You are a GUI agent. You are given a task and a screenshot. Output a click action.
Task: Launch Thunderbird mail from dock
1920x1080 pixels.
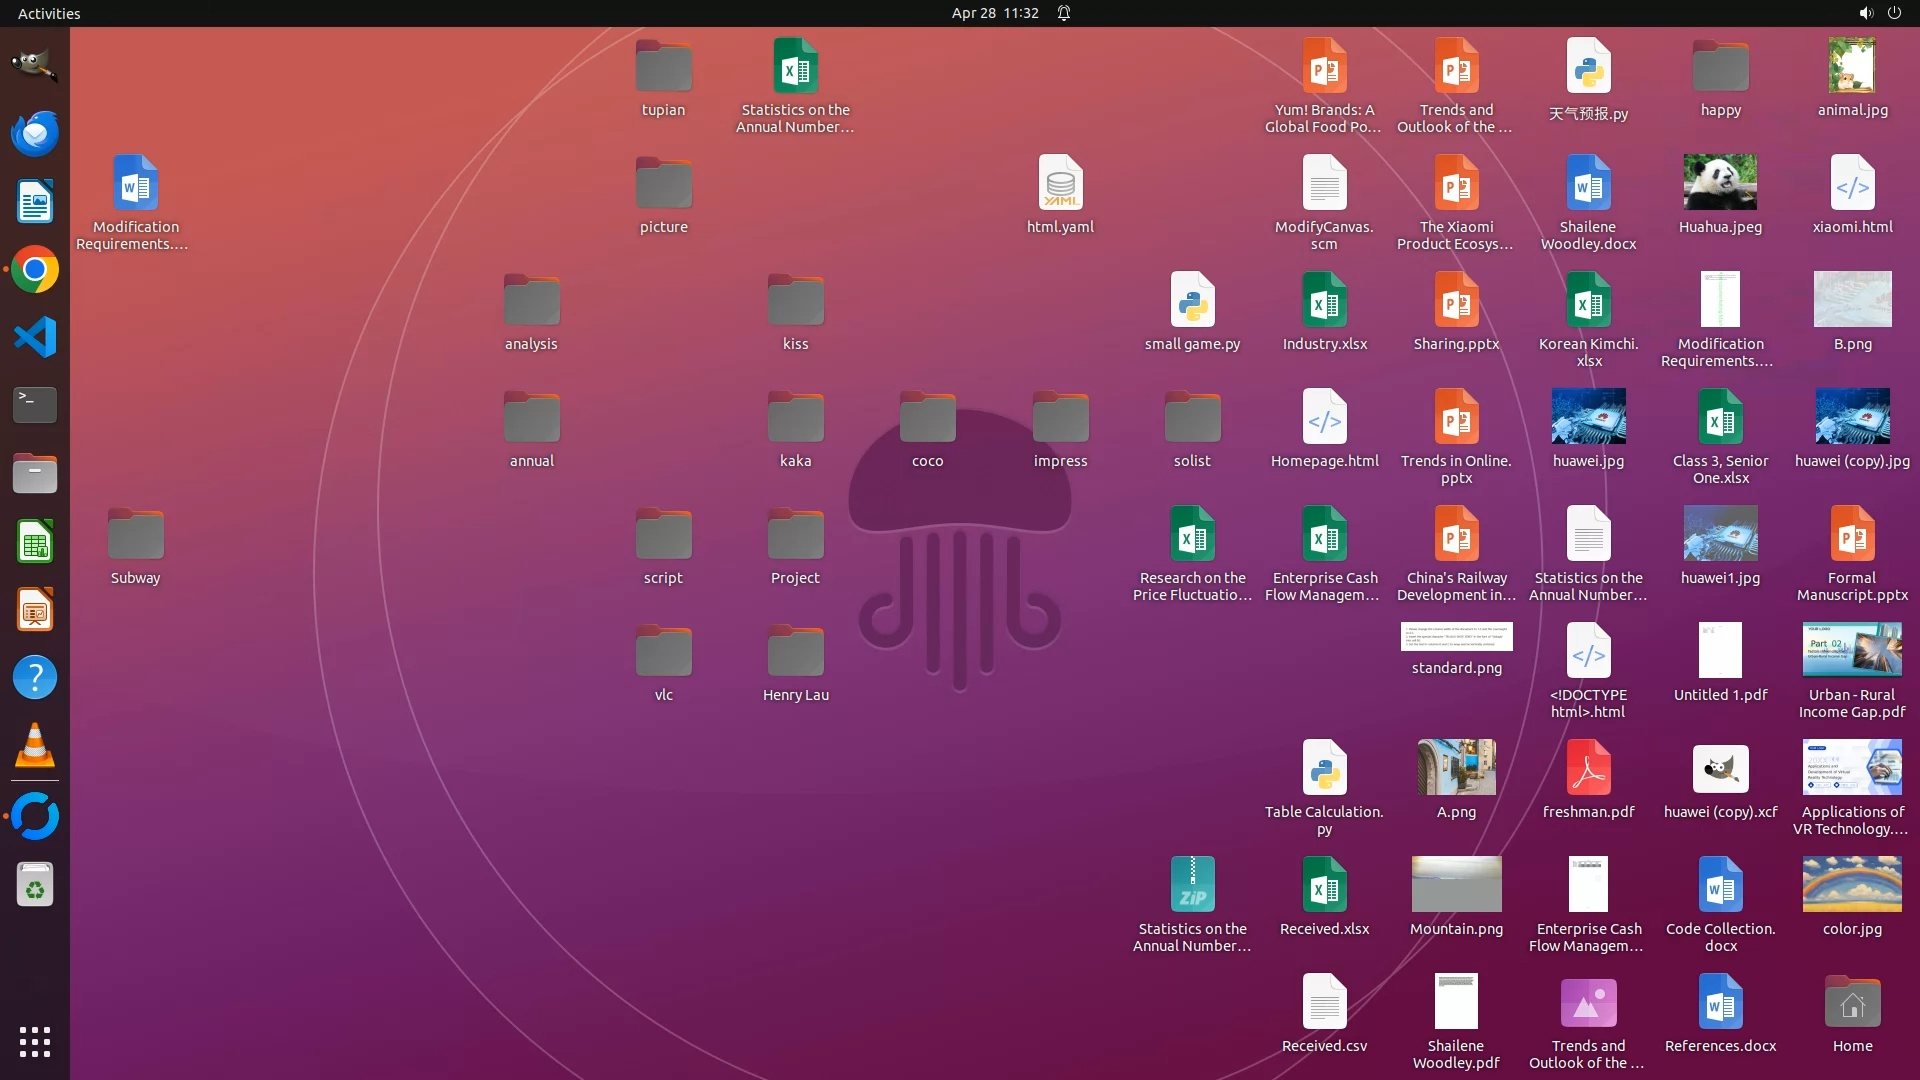pos(34,133)
